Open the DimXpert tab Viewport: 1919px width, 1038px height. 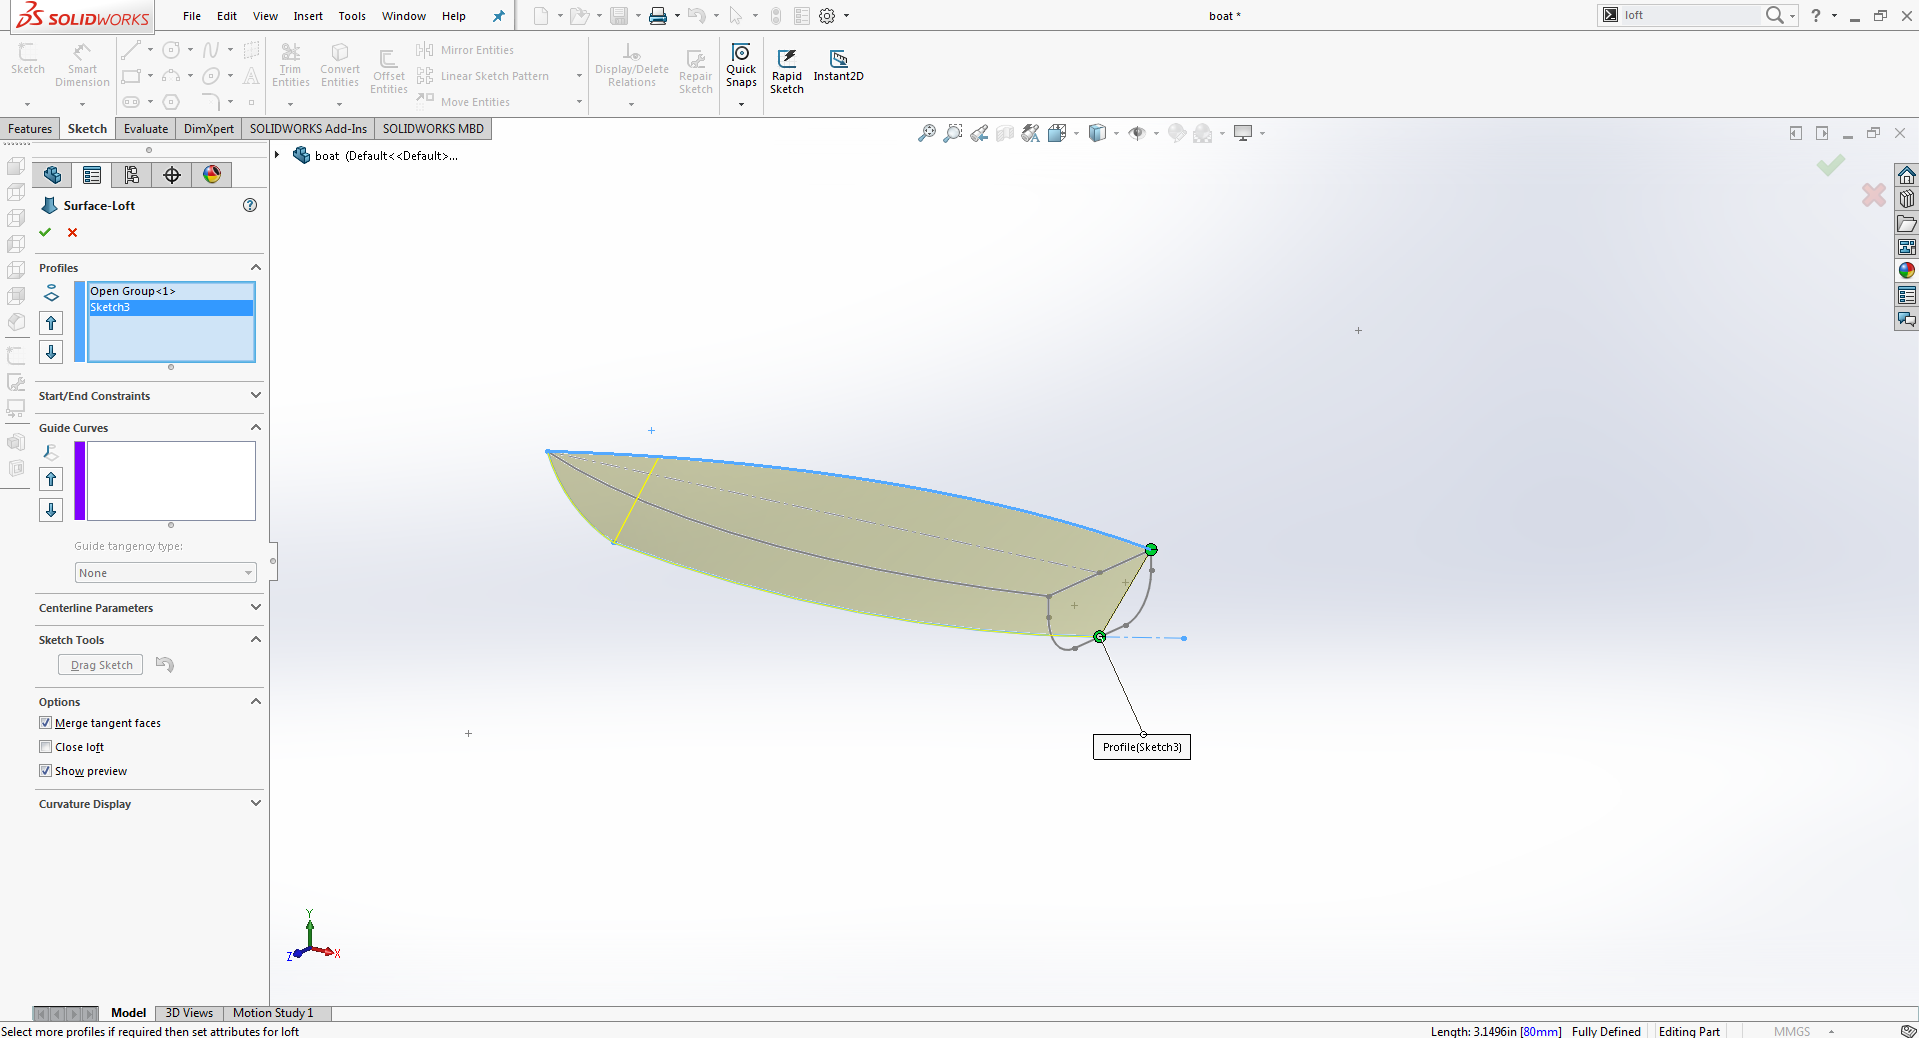pyautogui.click(x=209, y=129)
